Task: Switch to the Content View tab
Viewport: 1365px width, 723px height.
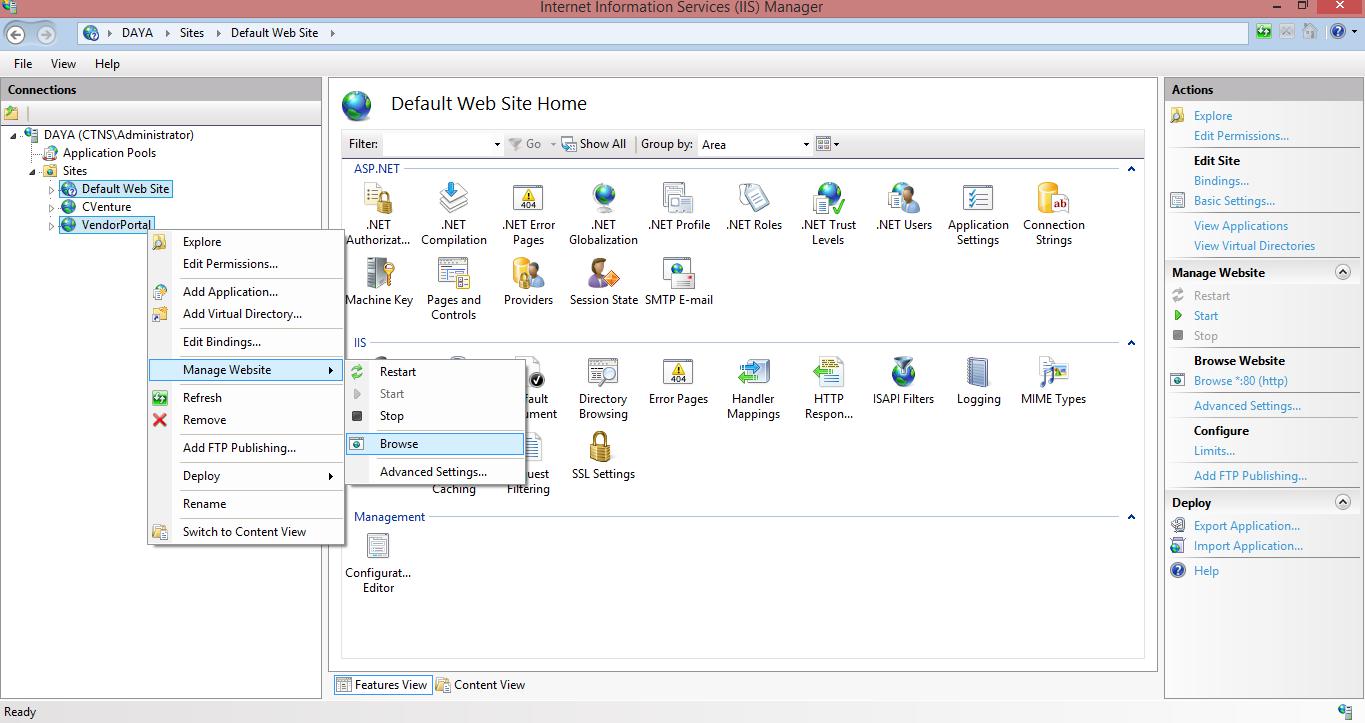Action: pos(480,685)
